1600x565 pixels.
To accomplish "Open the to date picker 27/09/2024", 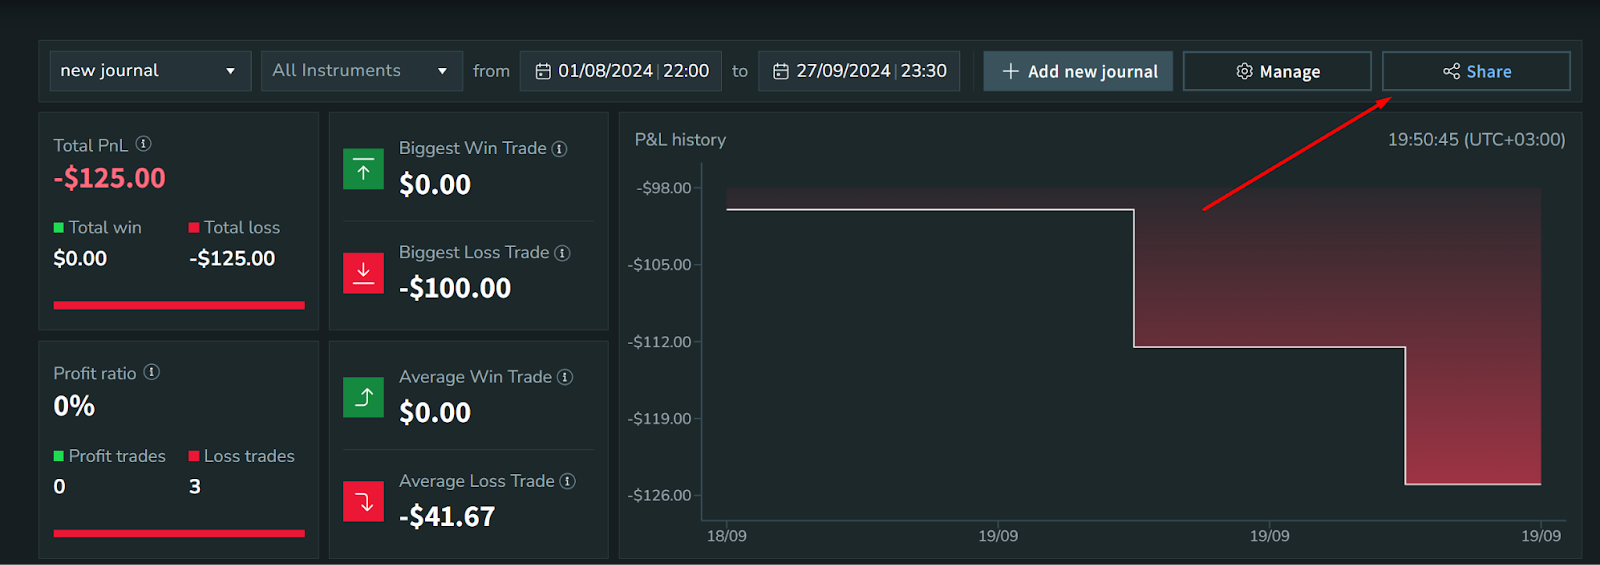I will point(859,71).
